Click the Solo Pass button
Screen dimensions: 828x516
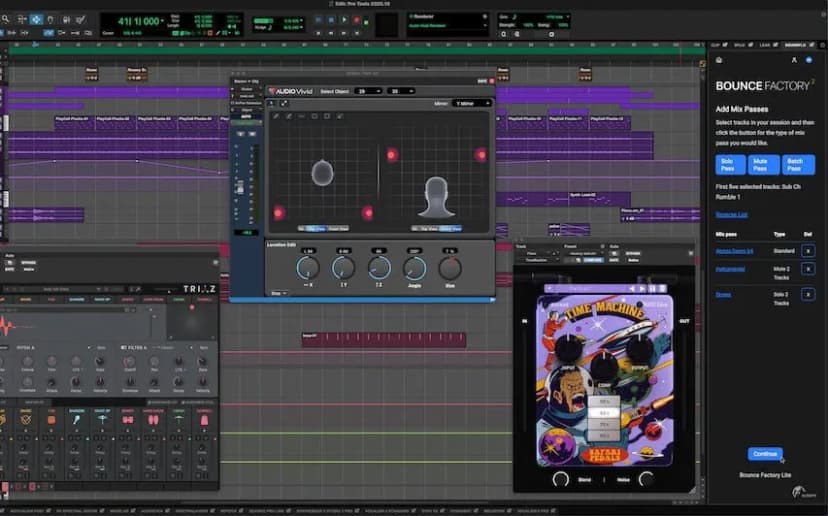(730, 165)
